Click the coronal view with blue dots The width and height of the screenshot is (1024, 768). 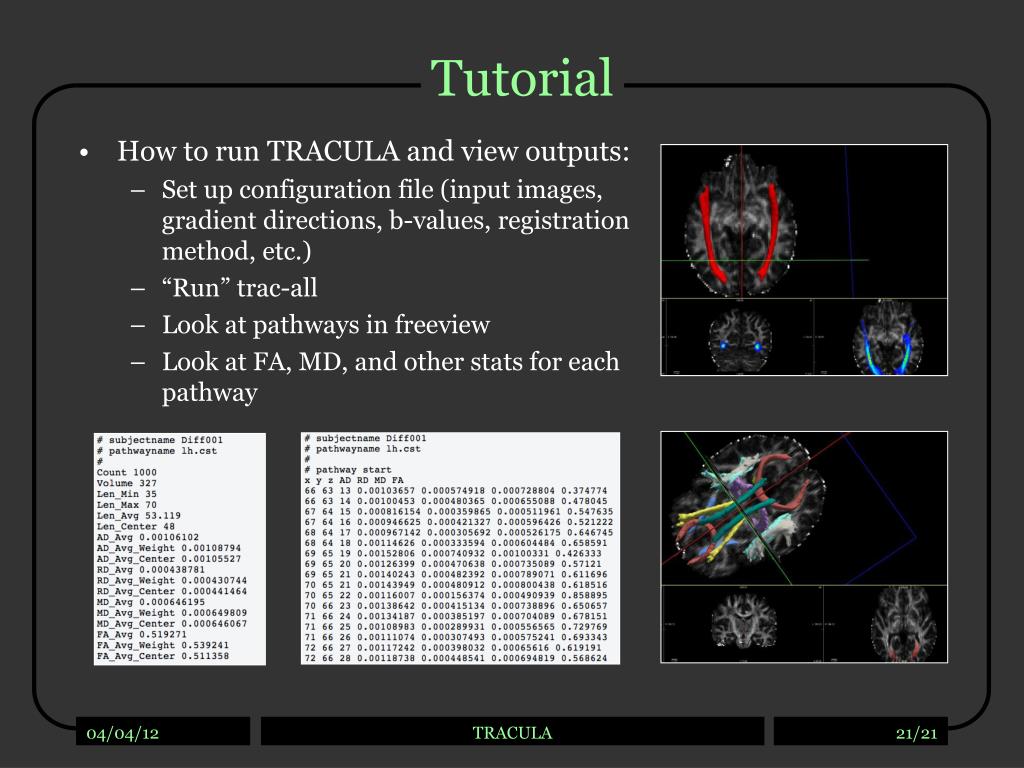(x=738, y=337)
